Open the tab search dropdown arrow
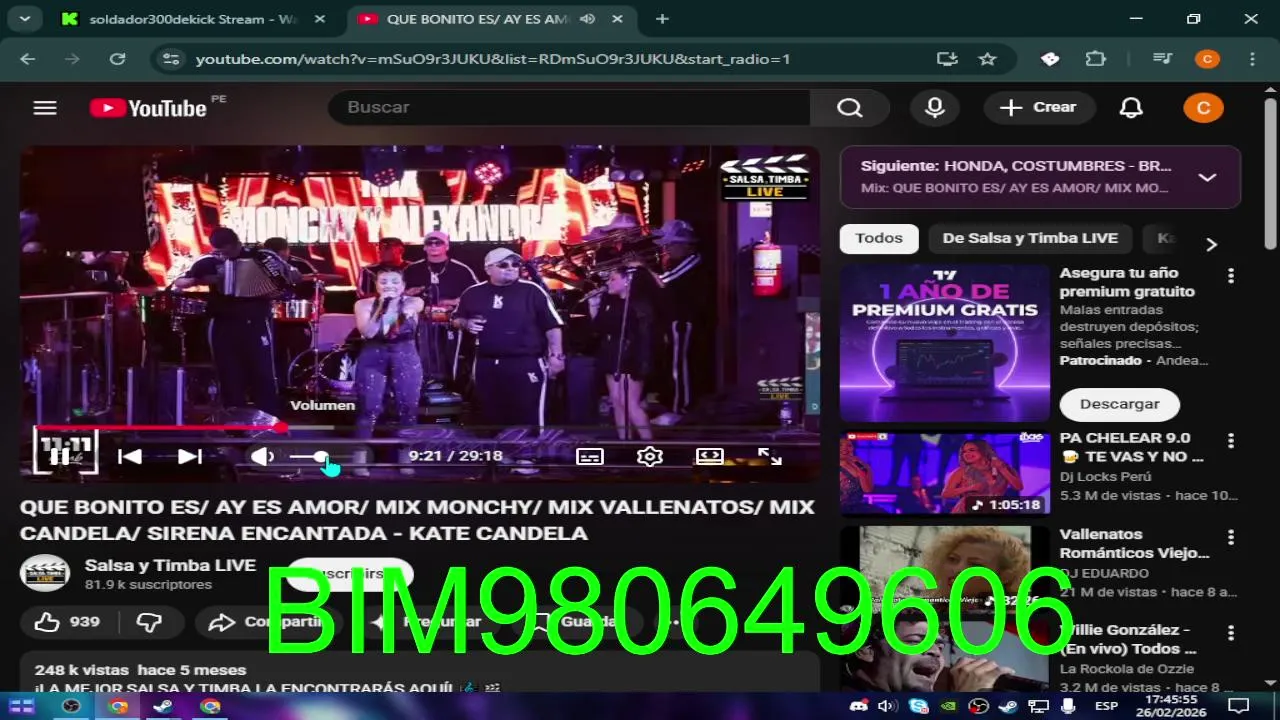 coord(24,19)
